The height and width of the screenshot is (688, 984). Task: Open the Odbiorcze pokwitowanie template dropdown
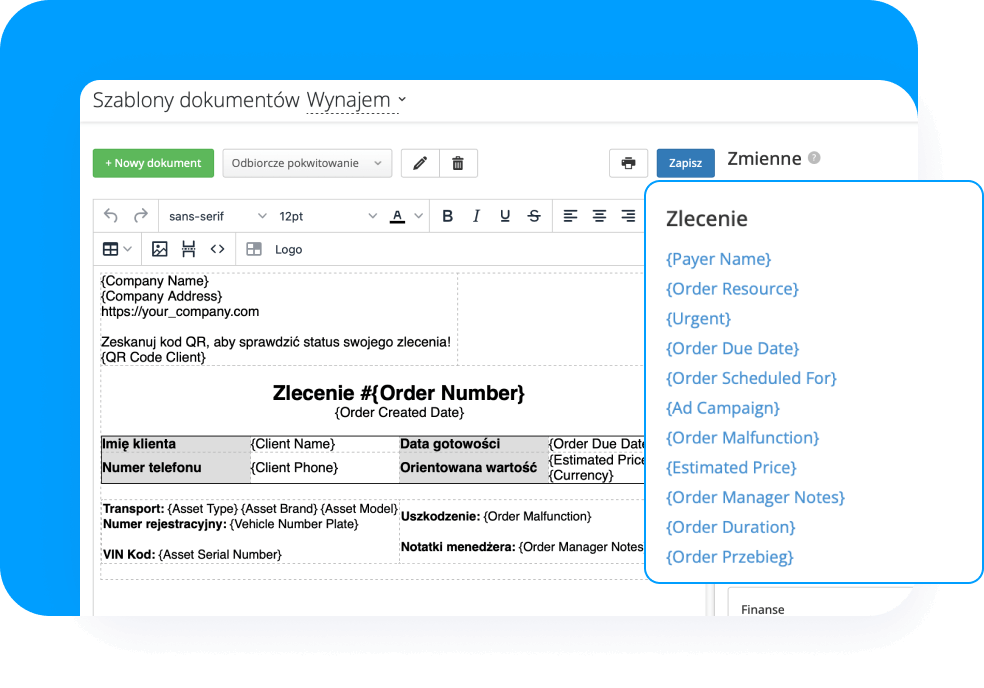point(307,162)
